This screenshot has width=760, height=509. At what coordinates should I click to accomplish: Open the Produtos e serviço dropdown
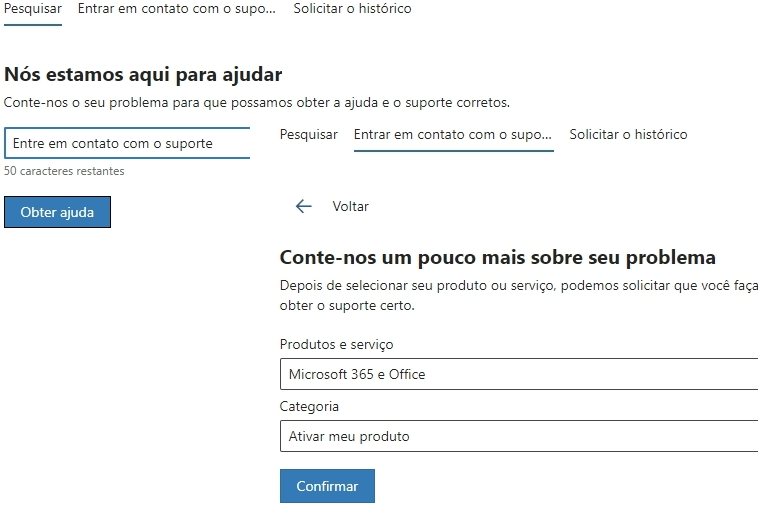coord(519,374)
